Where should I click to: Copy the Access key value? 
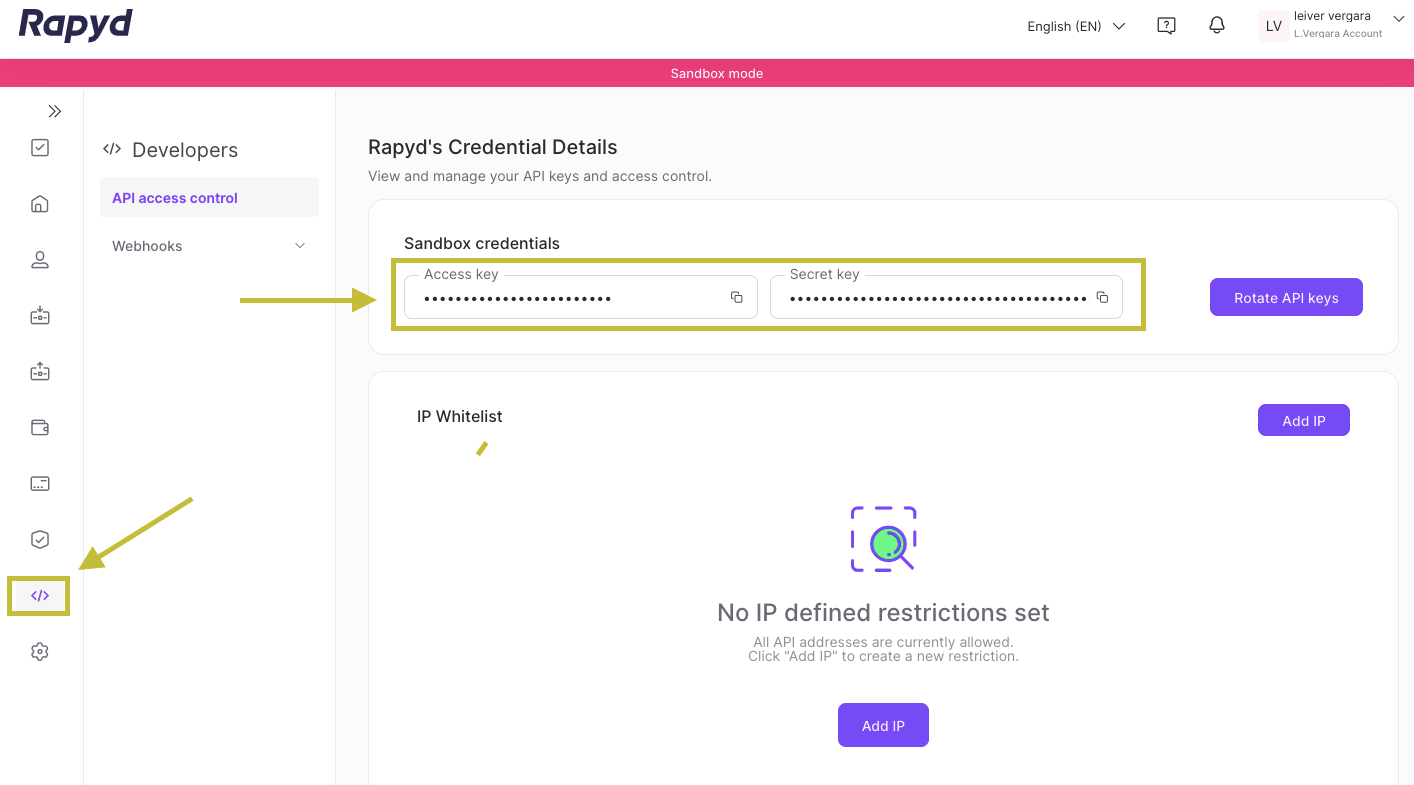pyautogui.click(x=737, y=298)
